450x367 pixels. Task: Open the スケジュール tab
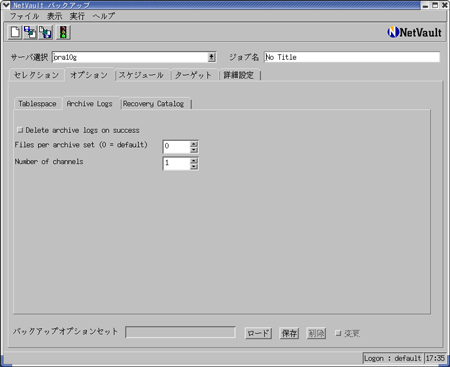pyautogui.click(x=141, y=75)
